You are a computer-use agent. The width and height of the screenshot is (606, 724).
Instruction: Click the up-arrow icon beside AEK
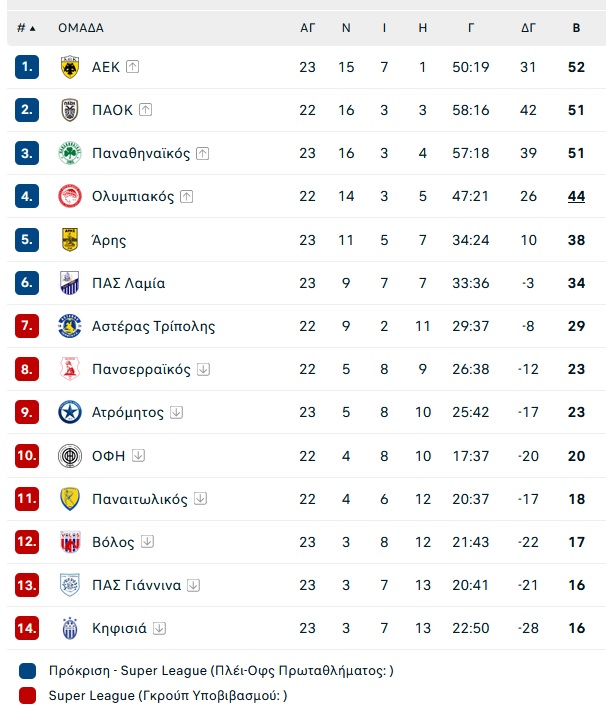point(133,67)
